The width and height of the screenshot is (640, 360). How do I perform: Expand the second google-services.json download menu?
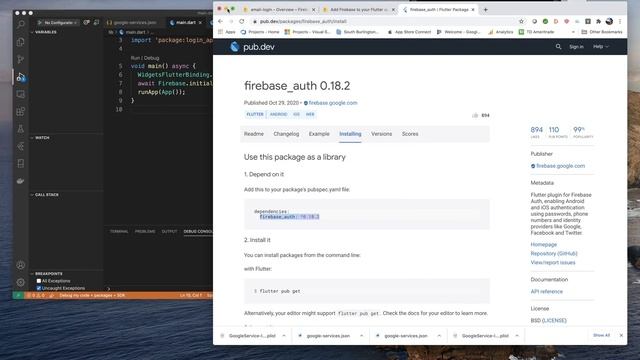tap(439, 336)
